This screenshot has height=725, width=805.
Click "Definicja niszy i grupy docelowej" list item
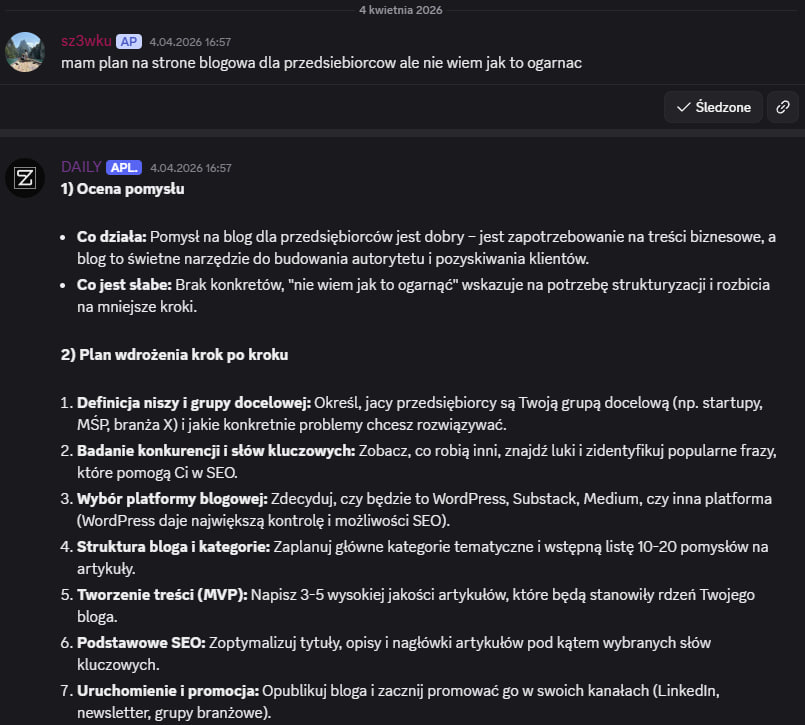coord(194,403)
